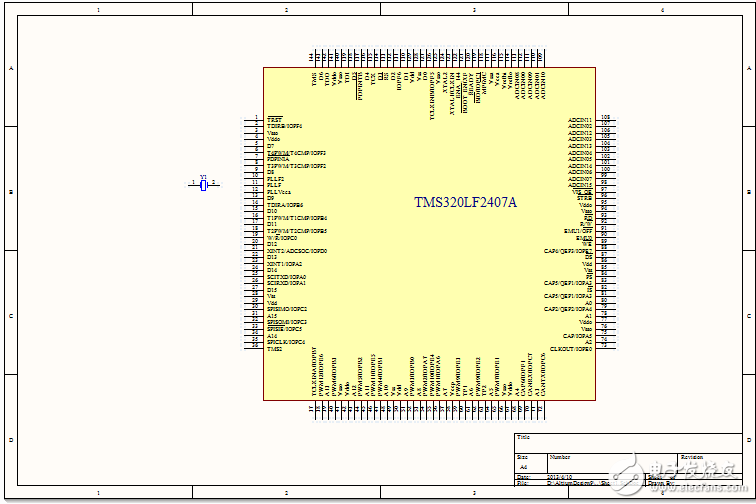The width and height of the screenshot is (756, 504).
Task: Click the PLLF2 pin label
Action: 275,178
